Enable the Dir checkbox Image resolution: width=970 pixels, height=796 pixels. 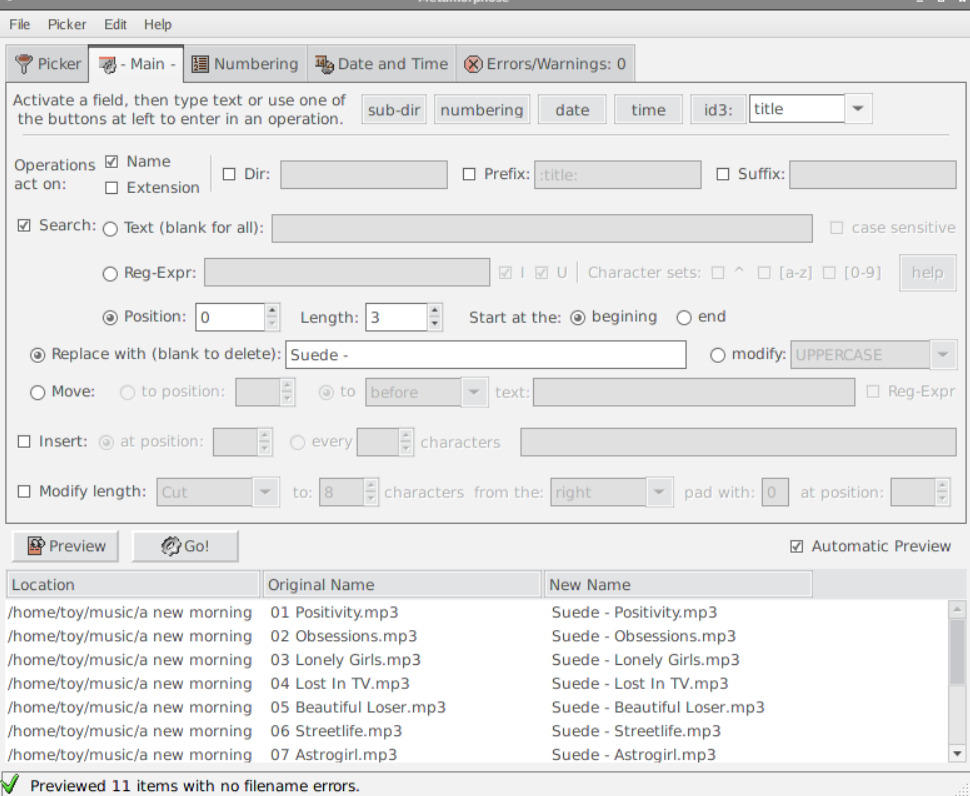[x=229, y=174]
